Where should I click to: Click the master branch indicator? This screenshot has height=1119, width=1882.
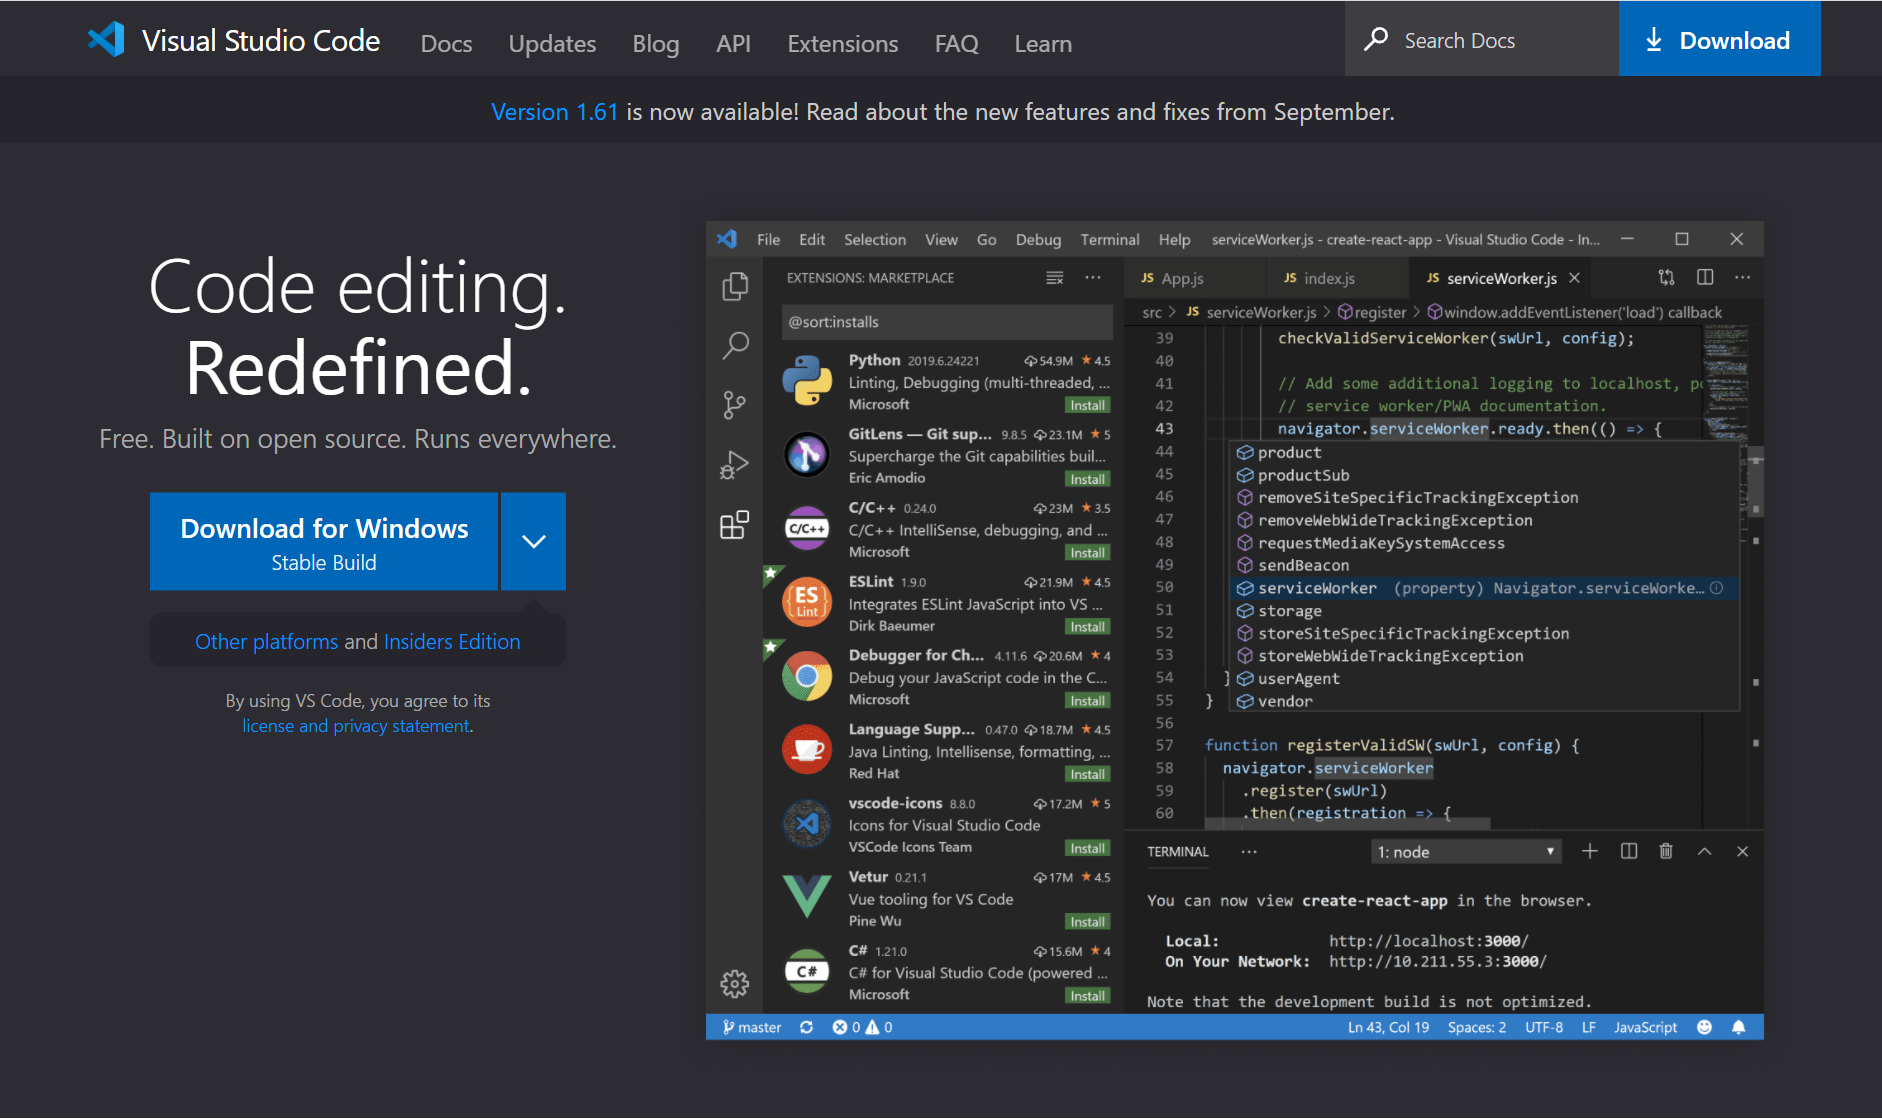[x=751, y=1027]
